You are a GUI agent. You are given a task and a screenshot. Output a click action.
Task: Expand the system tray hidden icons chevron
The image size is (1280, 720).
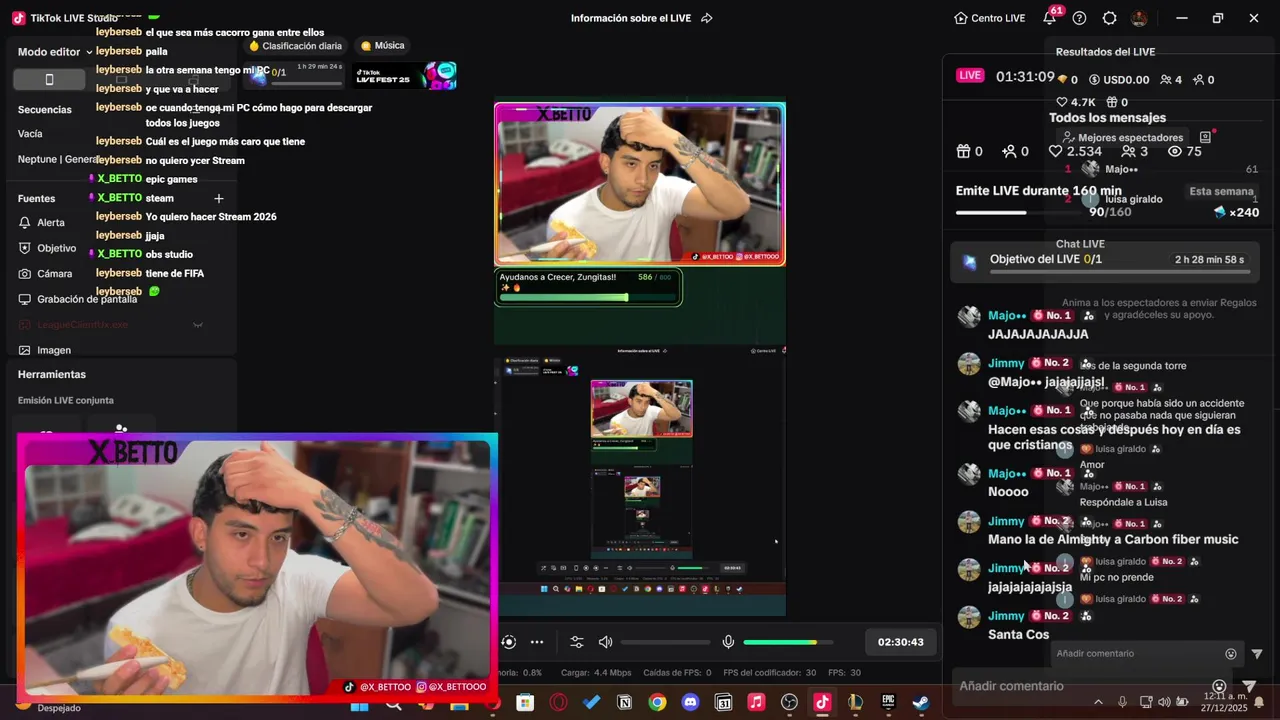coord(1098,702)
